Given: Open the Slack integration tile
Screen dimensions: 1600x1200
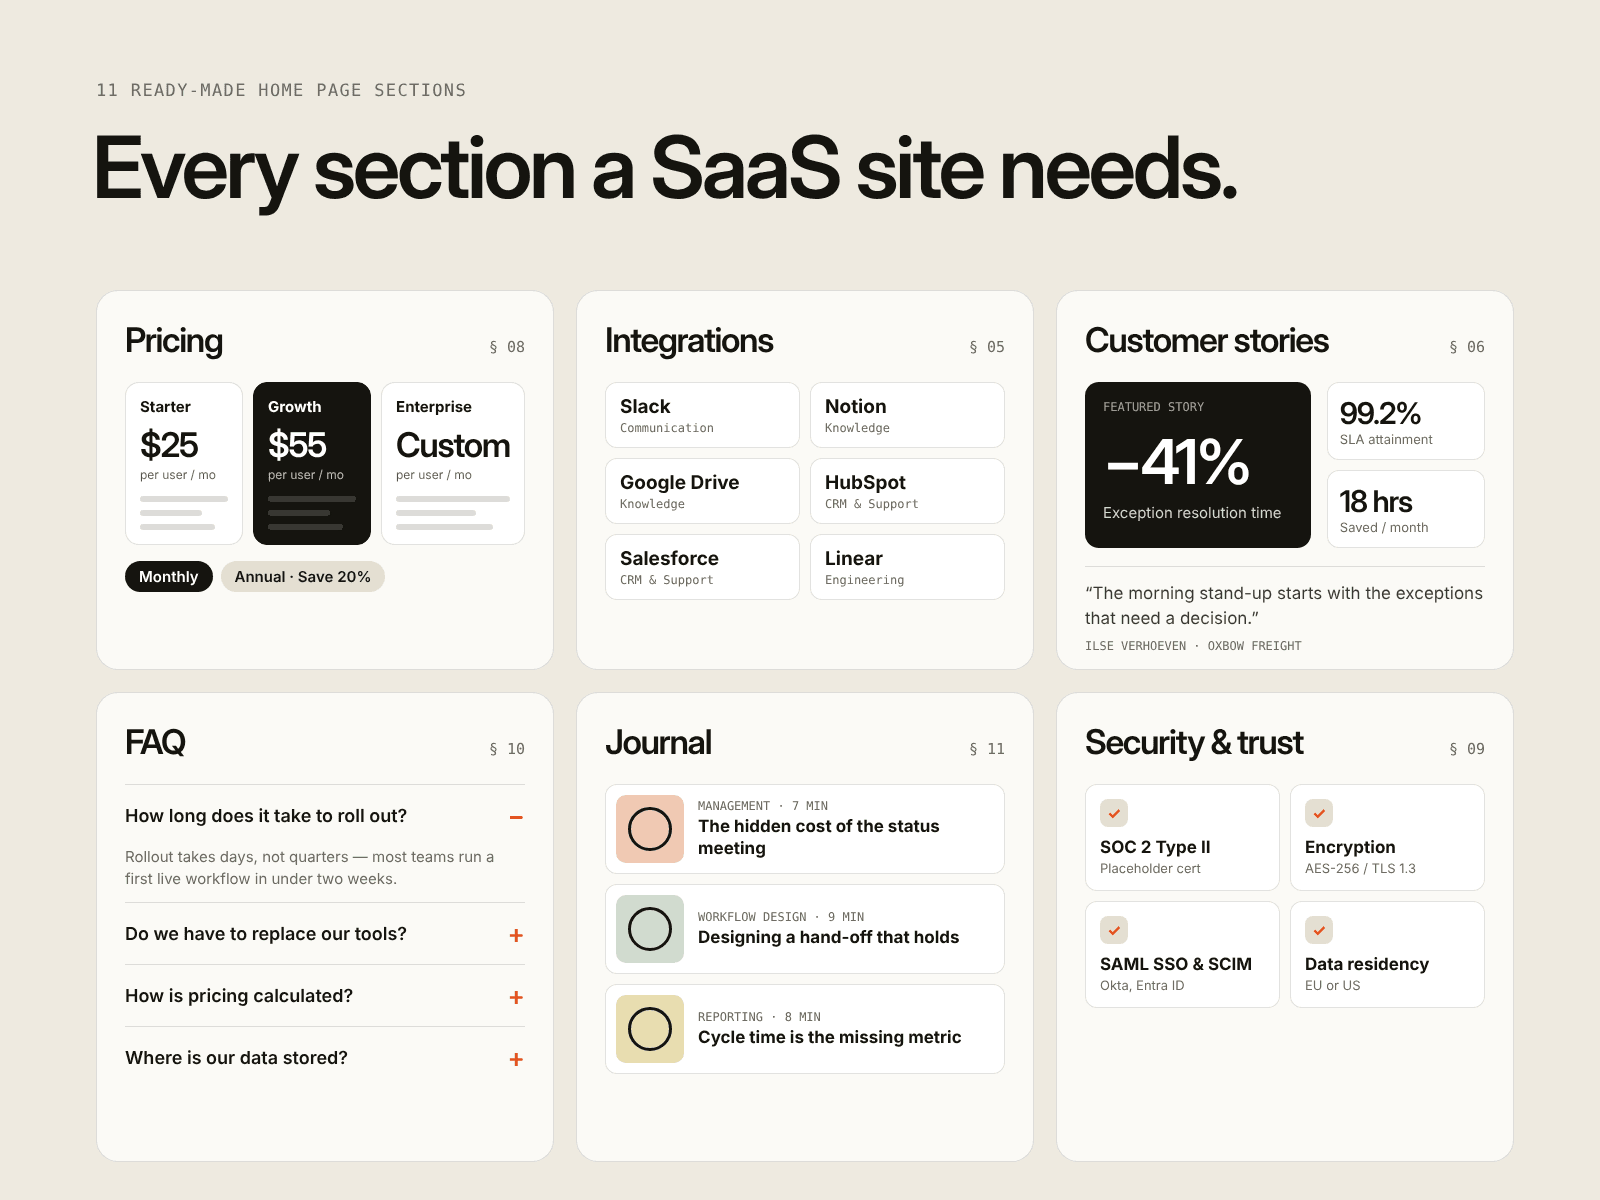Looking at the screenshot, I should click(x=702, y=415).
